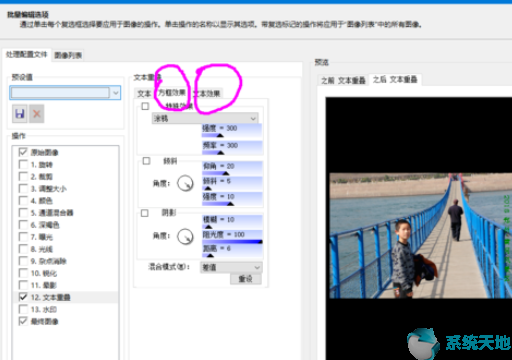The width and height of the screenshot is (512, 360).
Task: Adjust the 频率 = 300 slider
Action: [232, 148]
